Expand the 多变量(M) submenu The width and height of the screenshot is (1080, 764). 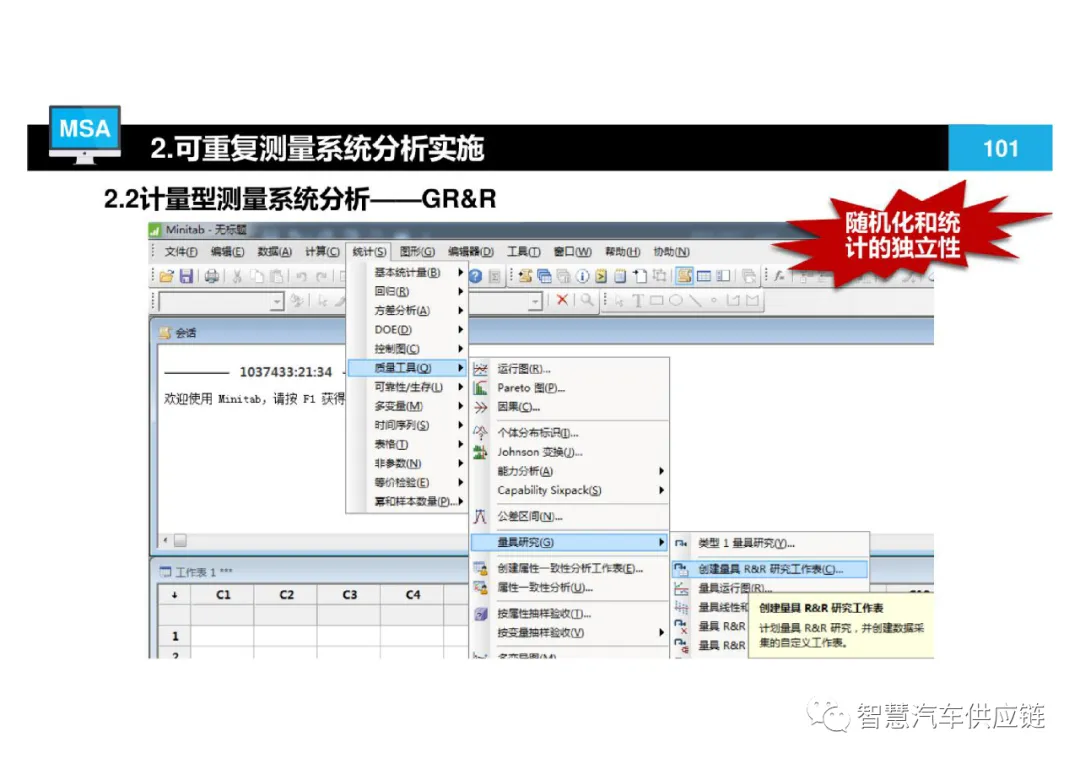[x=408, y=406]
